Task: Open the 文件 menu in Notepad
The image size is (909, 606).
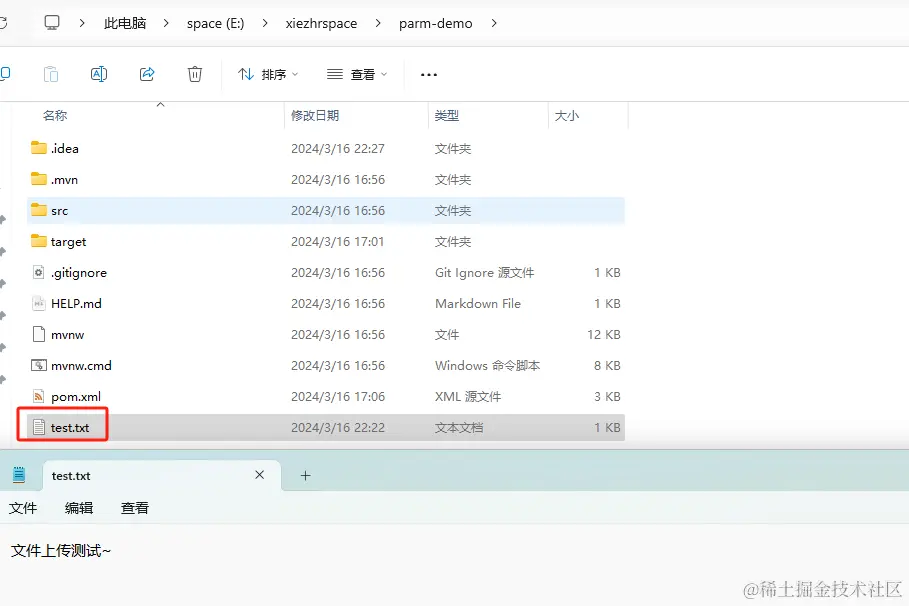Action: click(x=23, y=508)
